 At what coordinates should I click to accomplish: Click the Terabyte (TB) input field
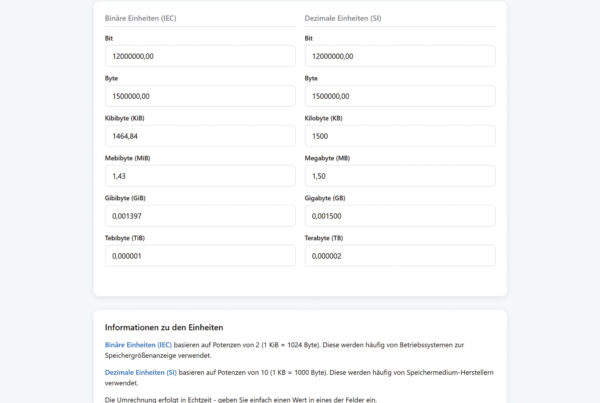(400, 256)
